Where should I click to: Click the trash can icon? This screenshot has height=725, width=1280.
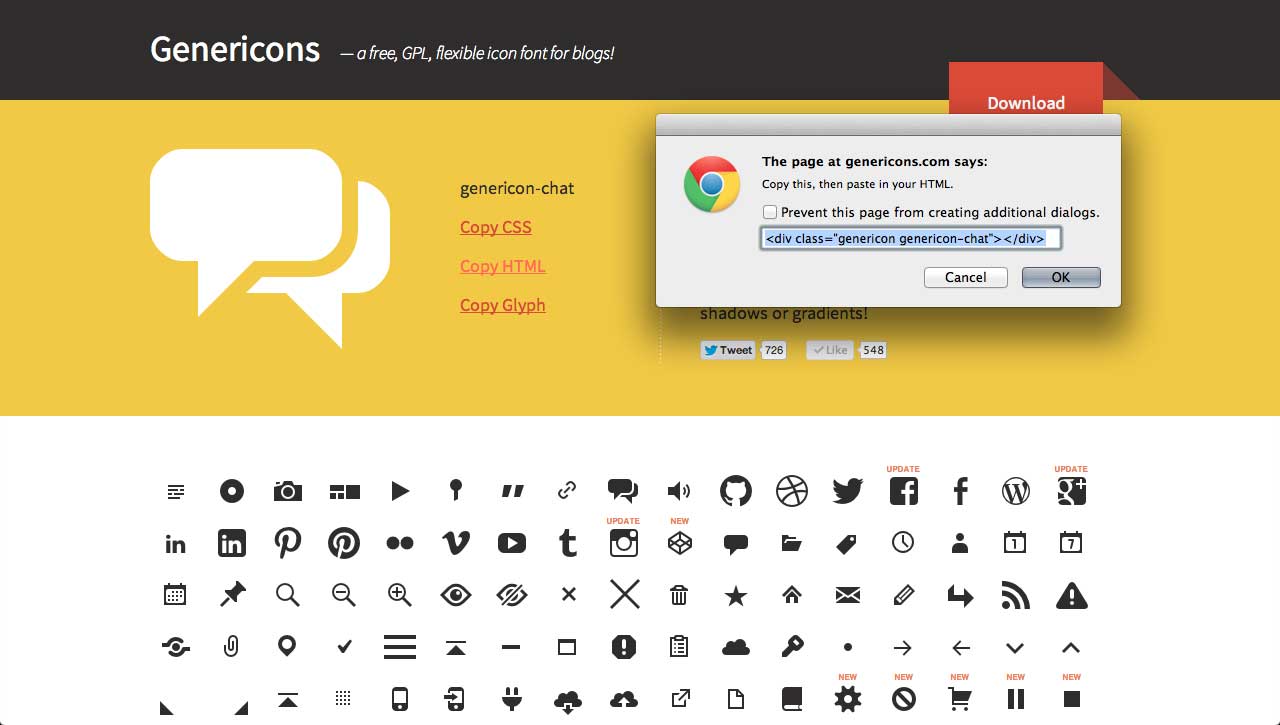pos(679,595)
